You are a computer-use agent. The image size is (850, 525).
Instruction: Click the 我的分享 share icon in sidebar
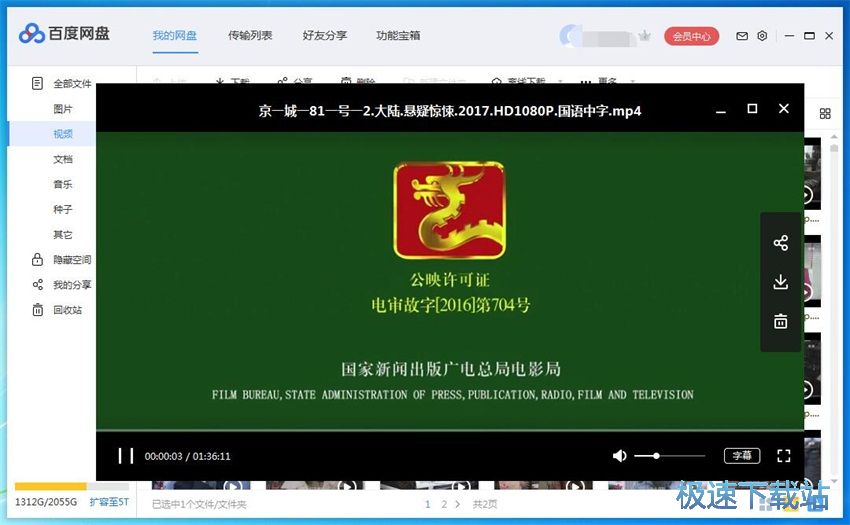(37, 285)
